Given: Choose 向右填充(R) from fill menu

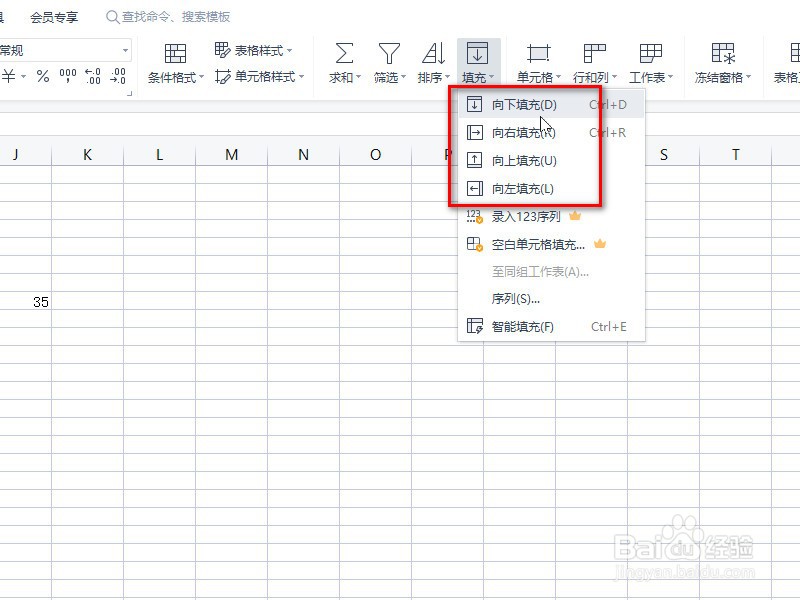Looking at the screenshot, I should point(552,133).
